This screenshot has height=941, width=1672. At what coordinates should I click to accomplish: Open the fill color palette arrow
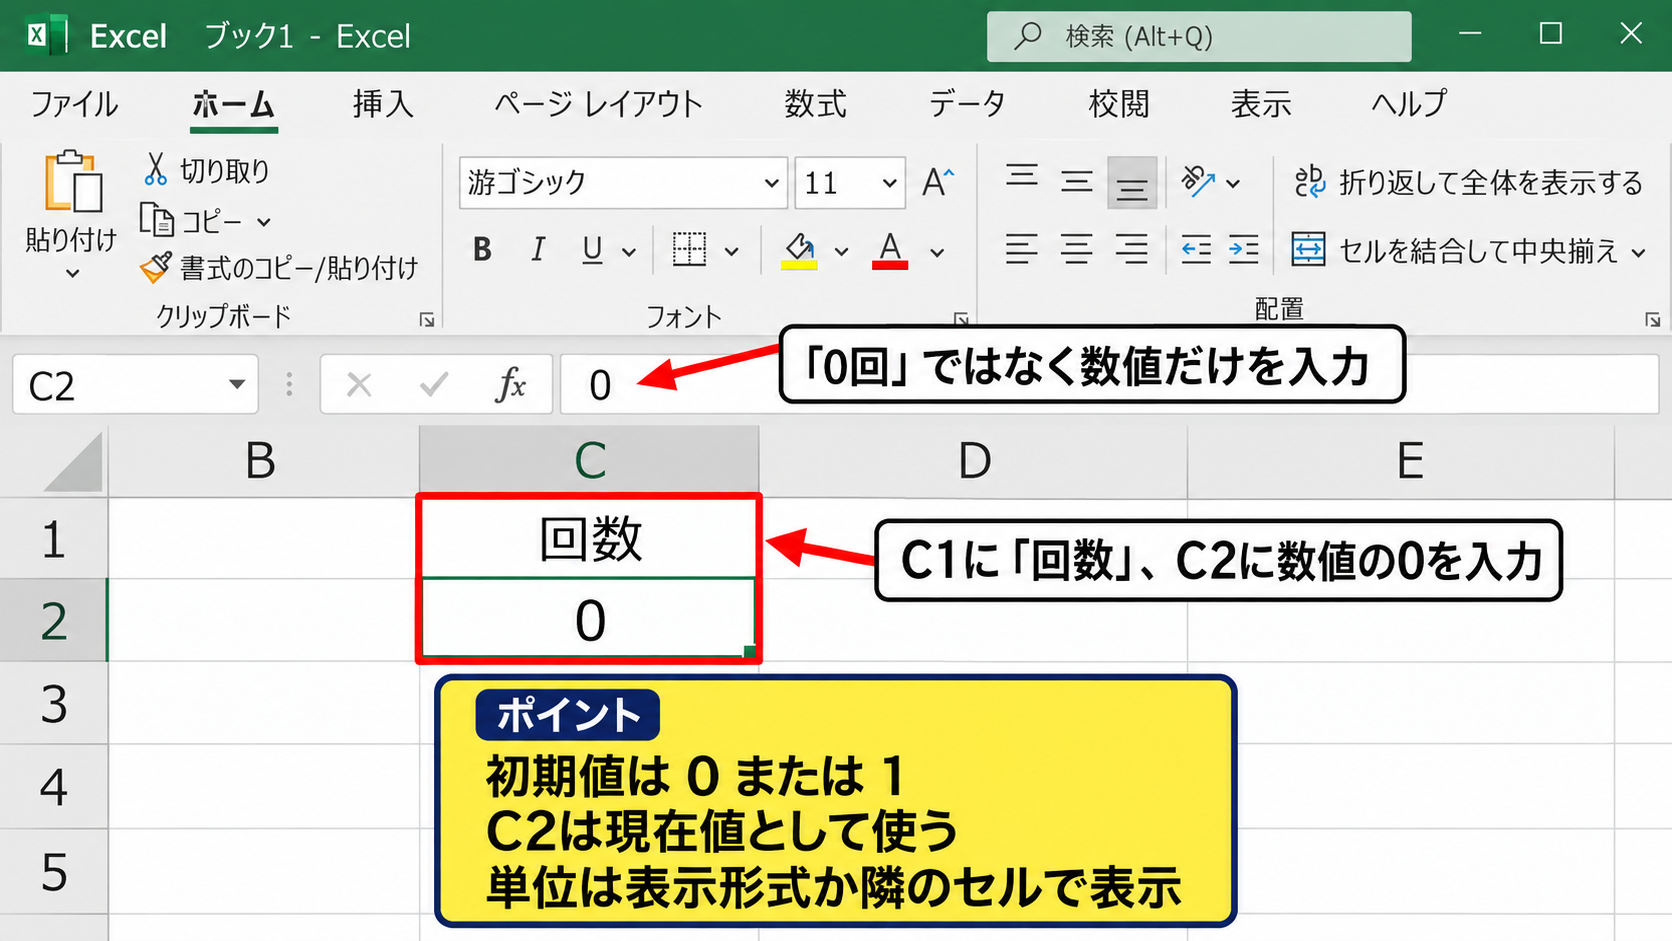[842, 252]
